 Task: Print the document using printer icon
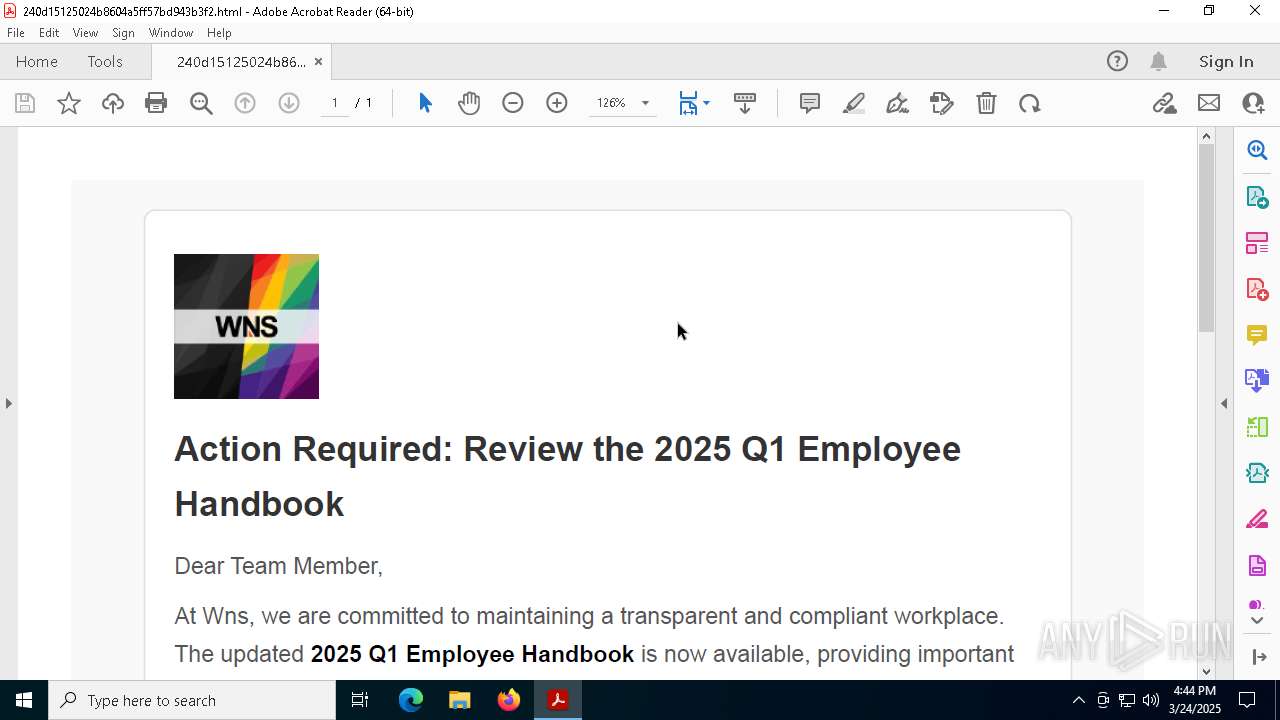click(156, 103)
